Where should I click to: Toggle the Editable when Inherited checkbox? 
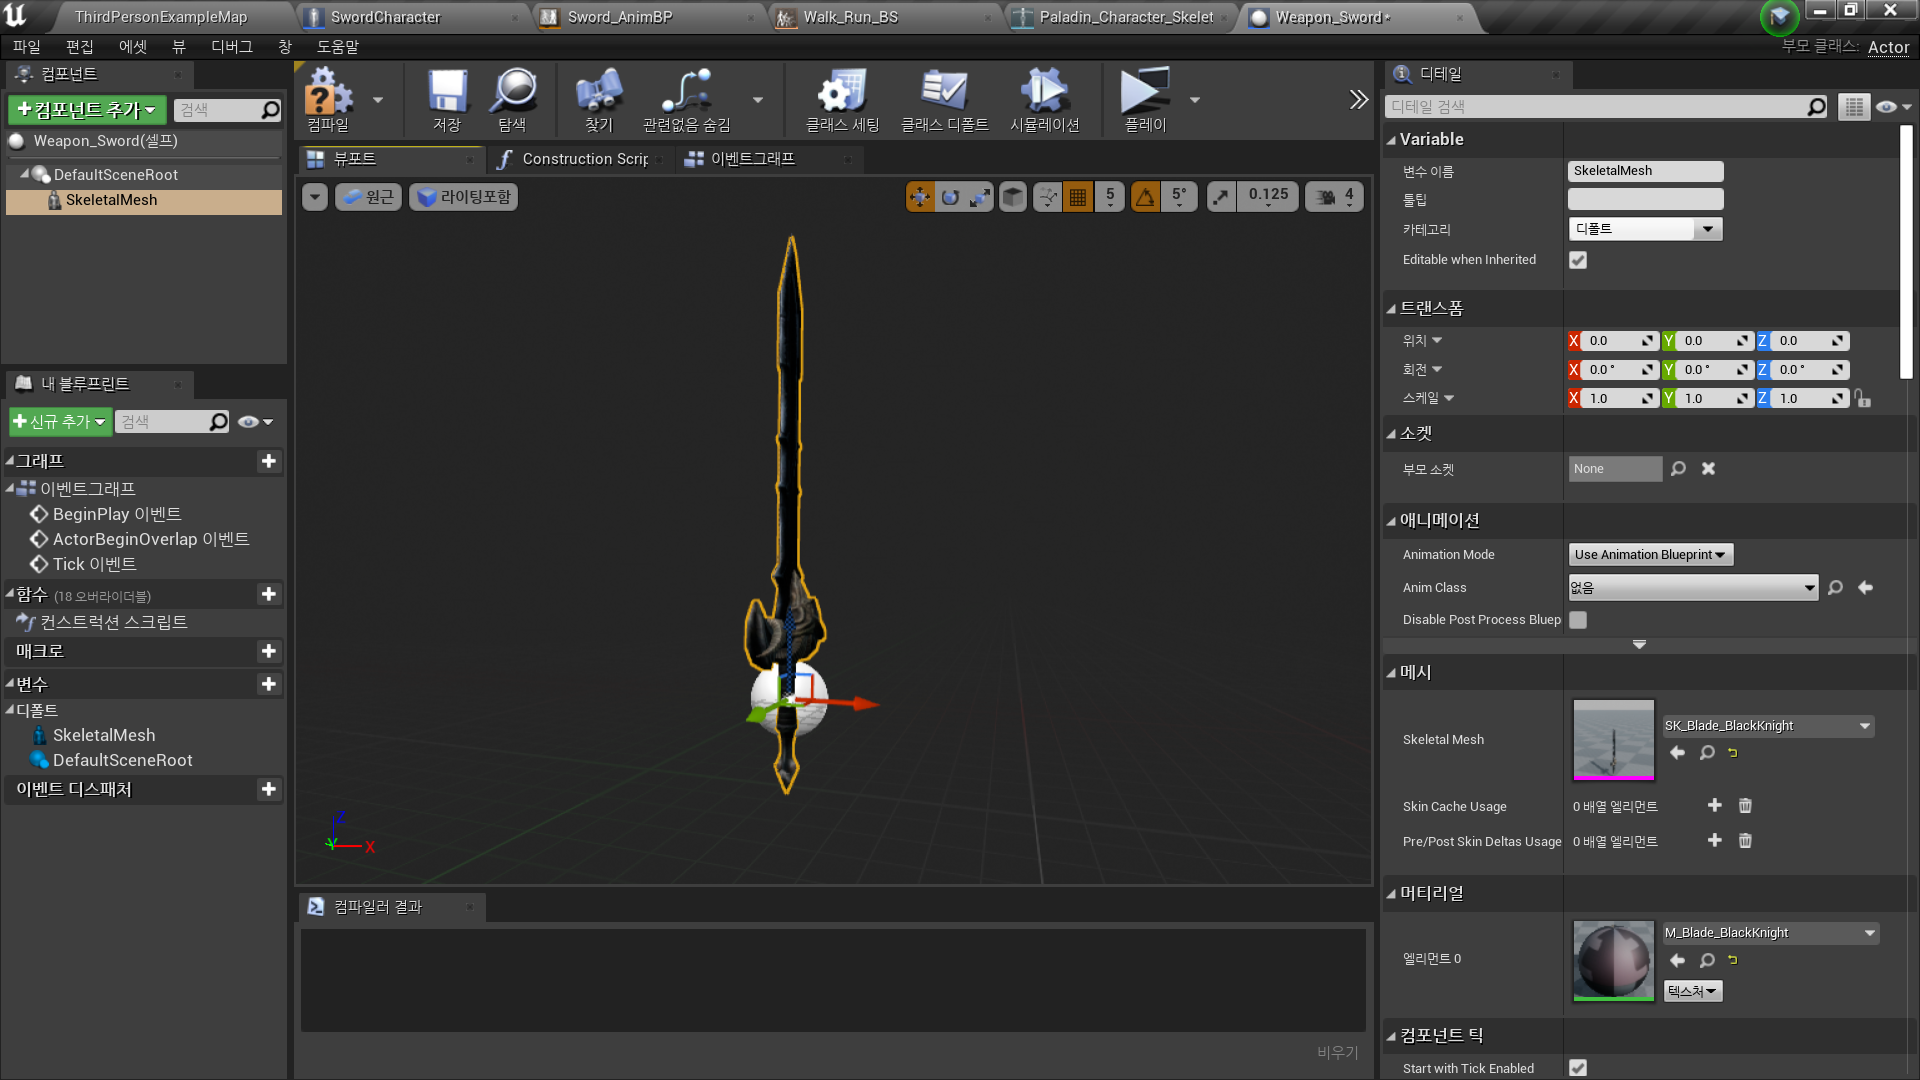(1578, 260)
